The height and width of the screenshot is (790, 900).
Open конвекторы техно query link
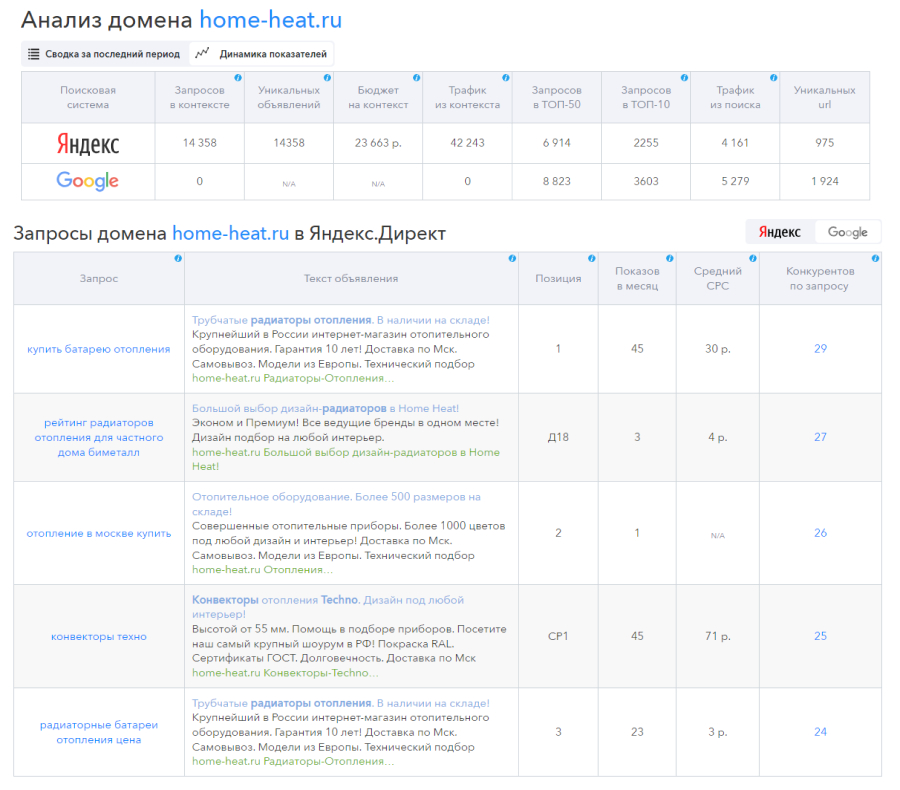(x=99, y=636)
